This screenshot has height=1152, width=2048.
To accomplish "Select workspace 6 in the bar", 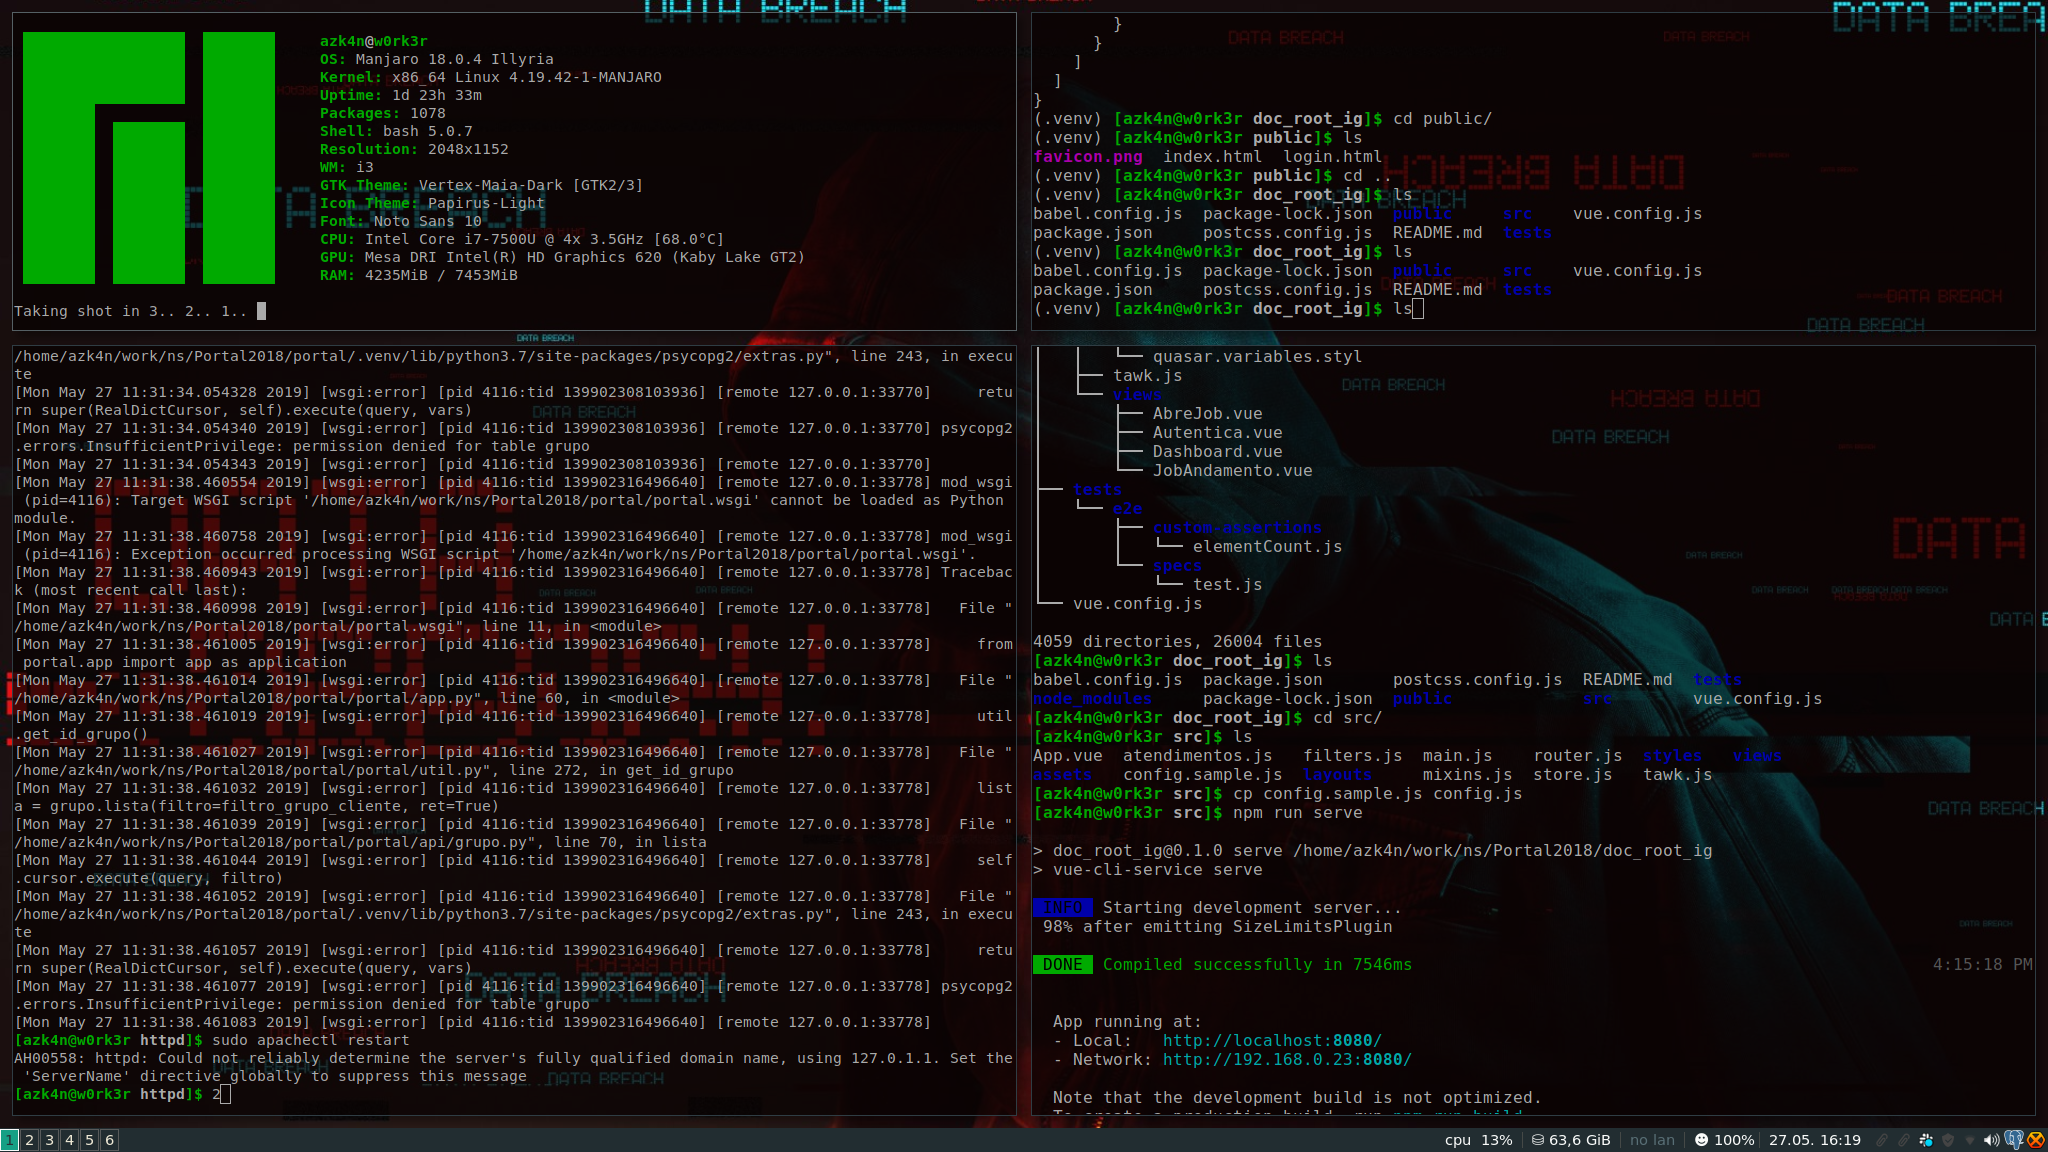I will [x=110, y=1140].
